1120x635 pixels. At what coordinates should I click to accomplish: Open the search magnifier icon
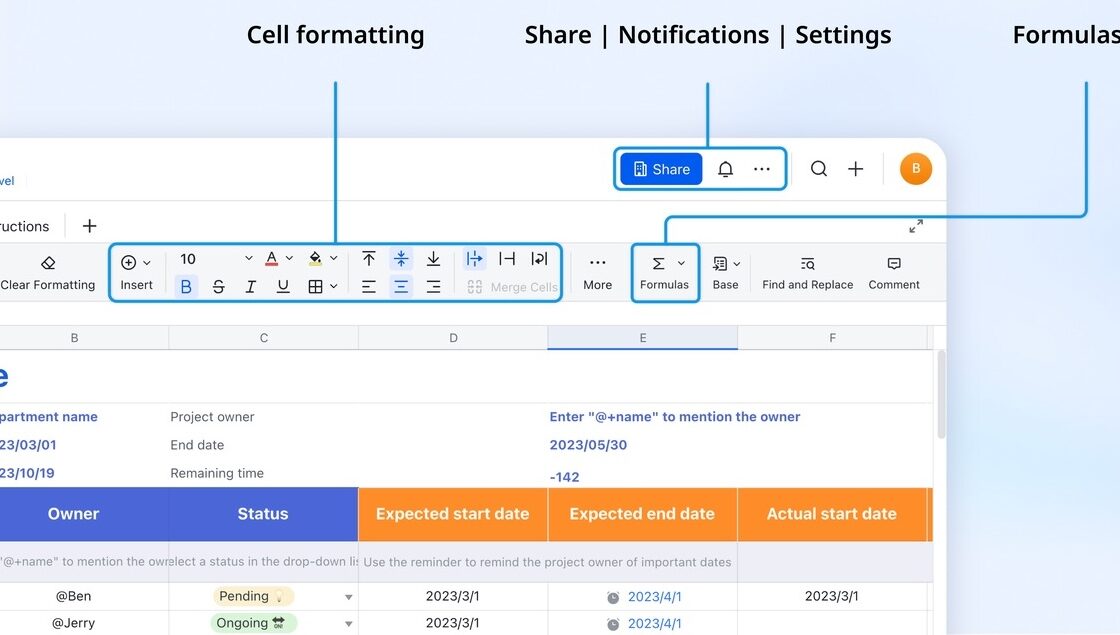[819, 169]
